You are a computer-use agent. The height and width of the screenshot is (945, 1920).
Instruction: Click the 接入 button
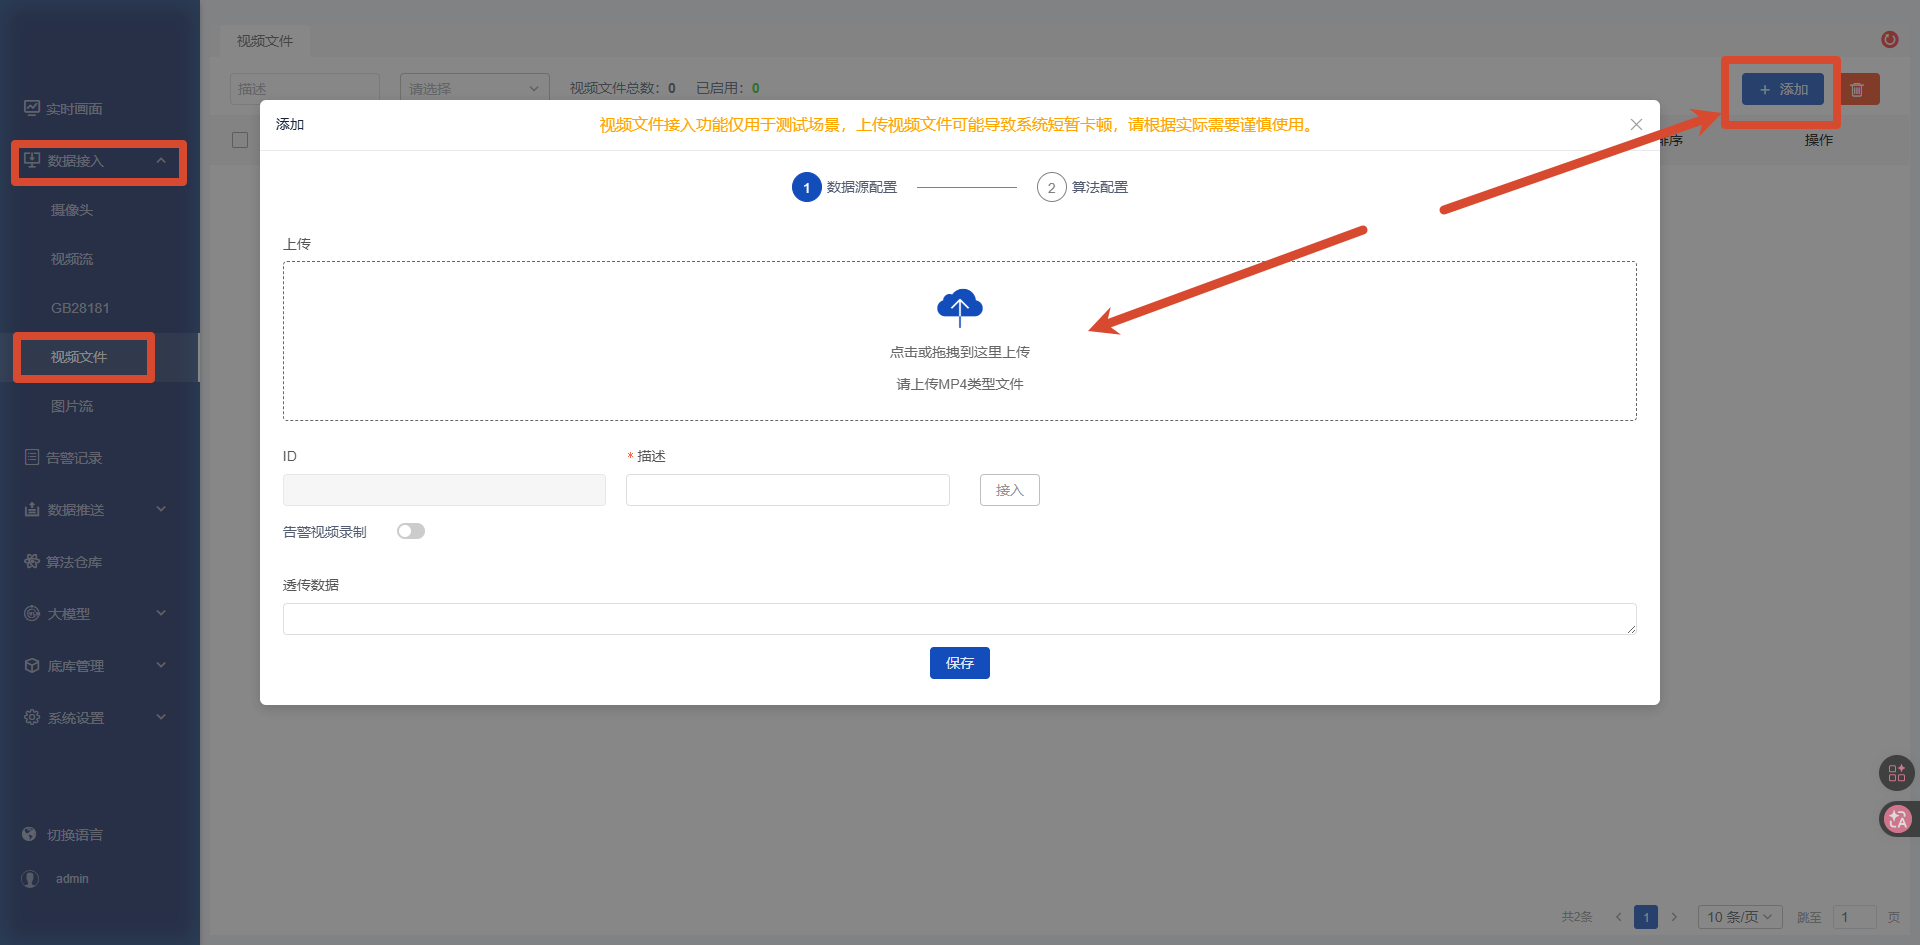(1010, 490)
